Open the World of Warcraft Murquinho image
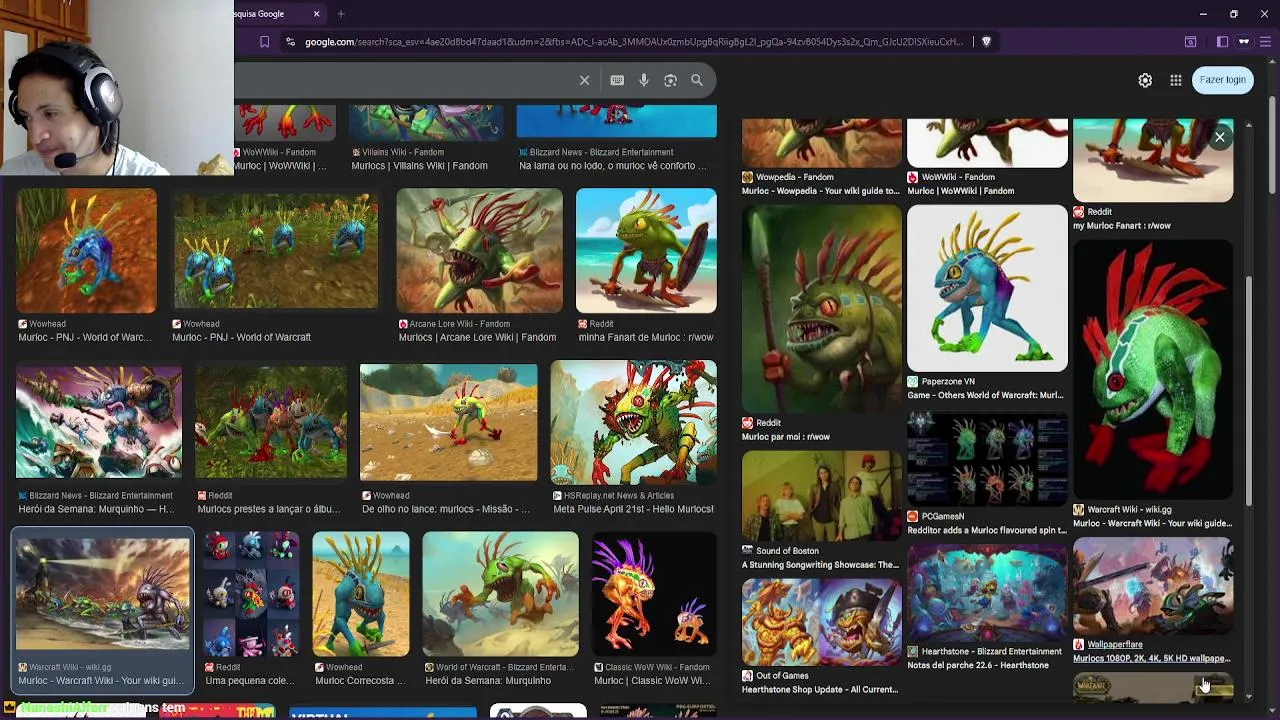 tap(500, 594)
